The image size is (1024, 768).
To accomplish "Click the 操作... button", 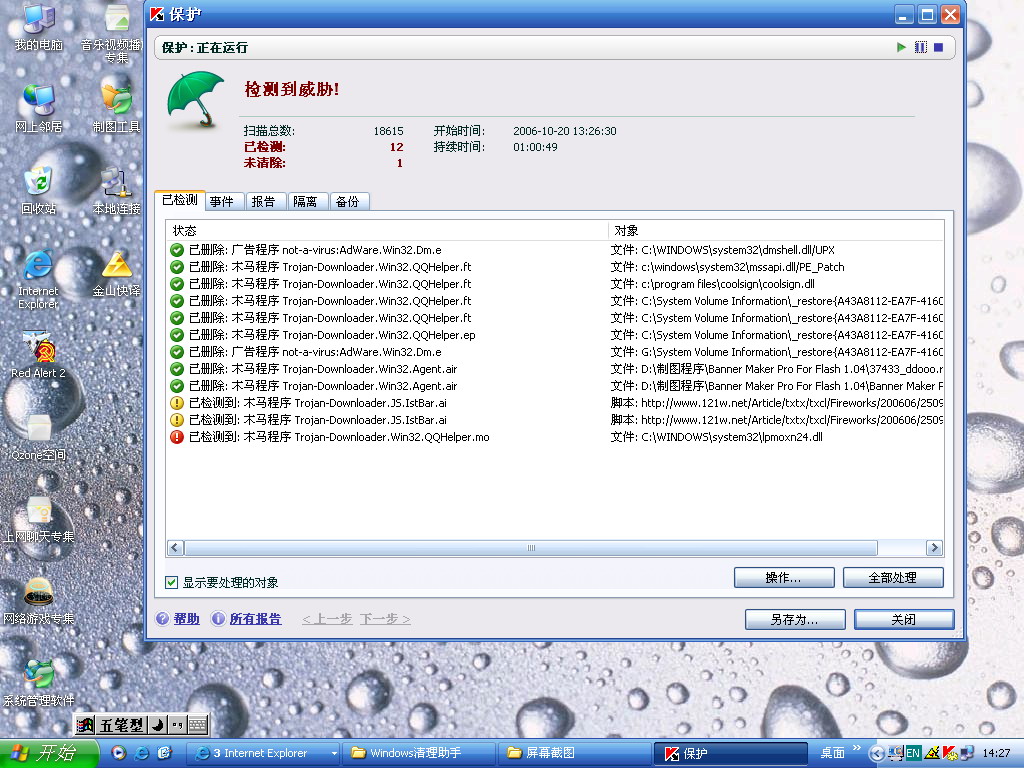I will coord(784,577).
